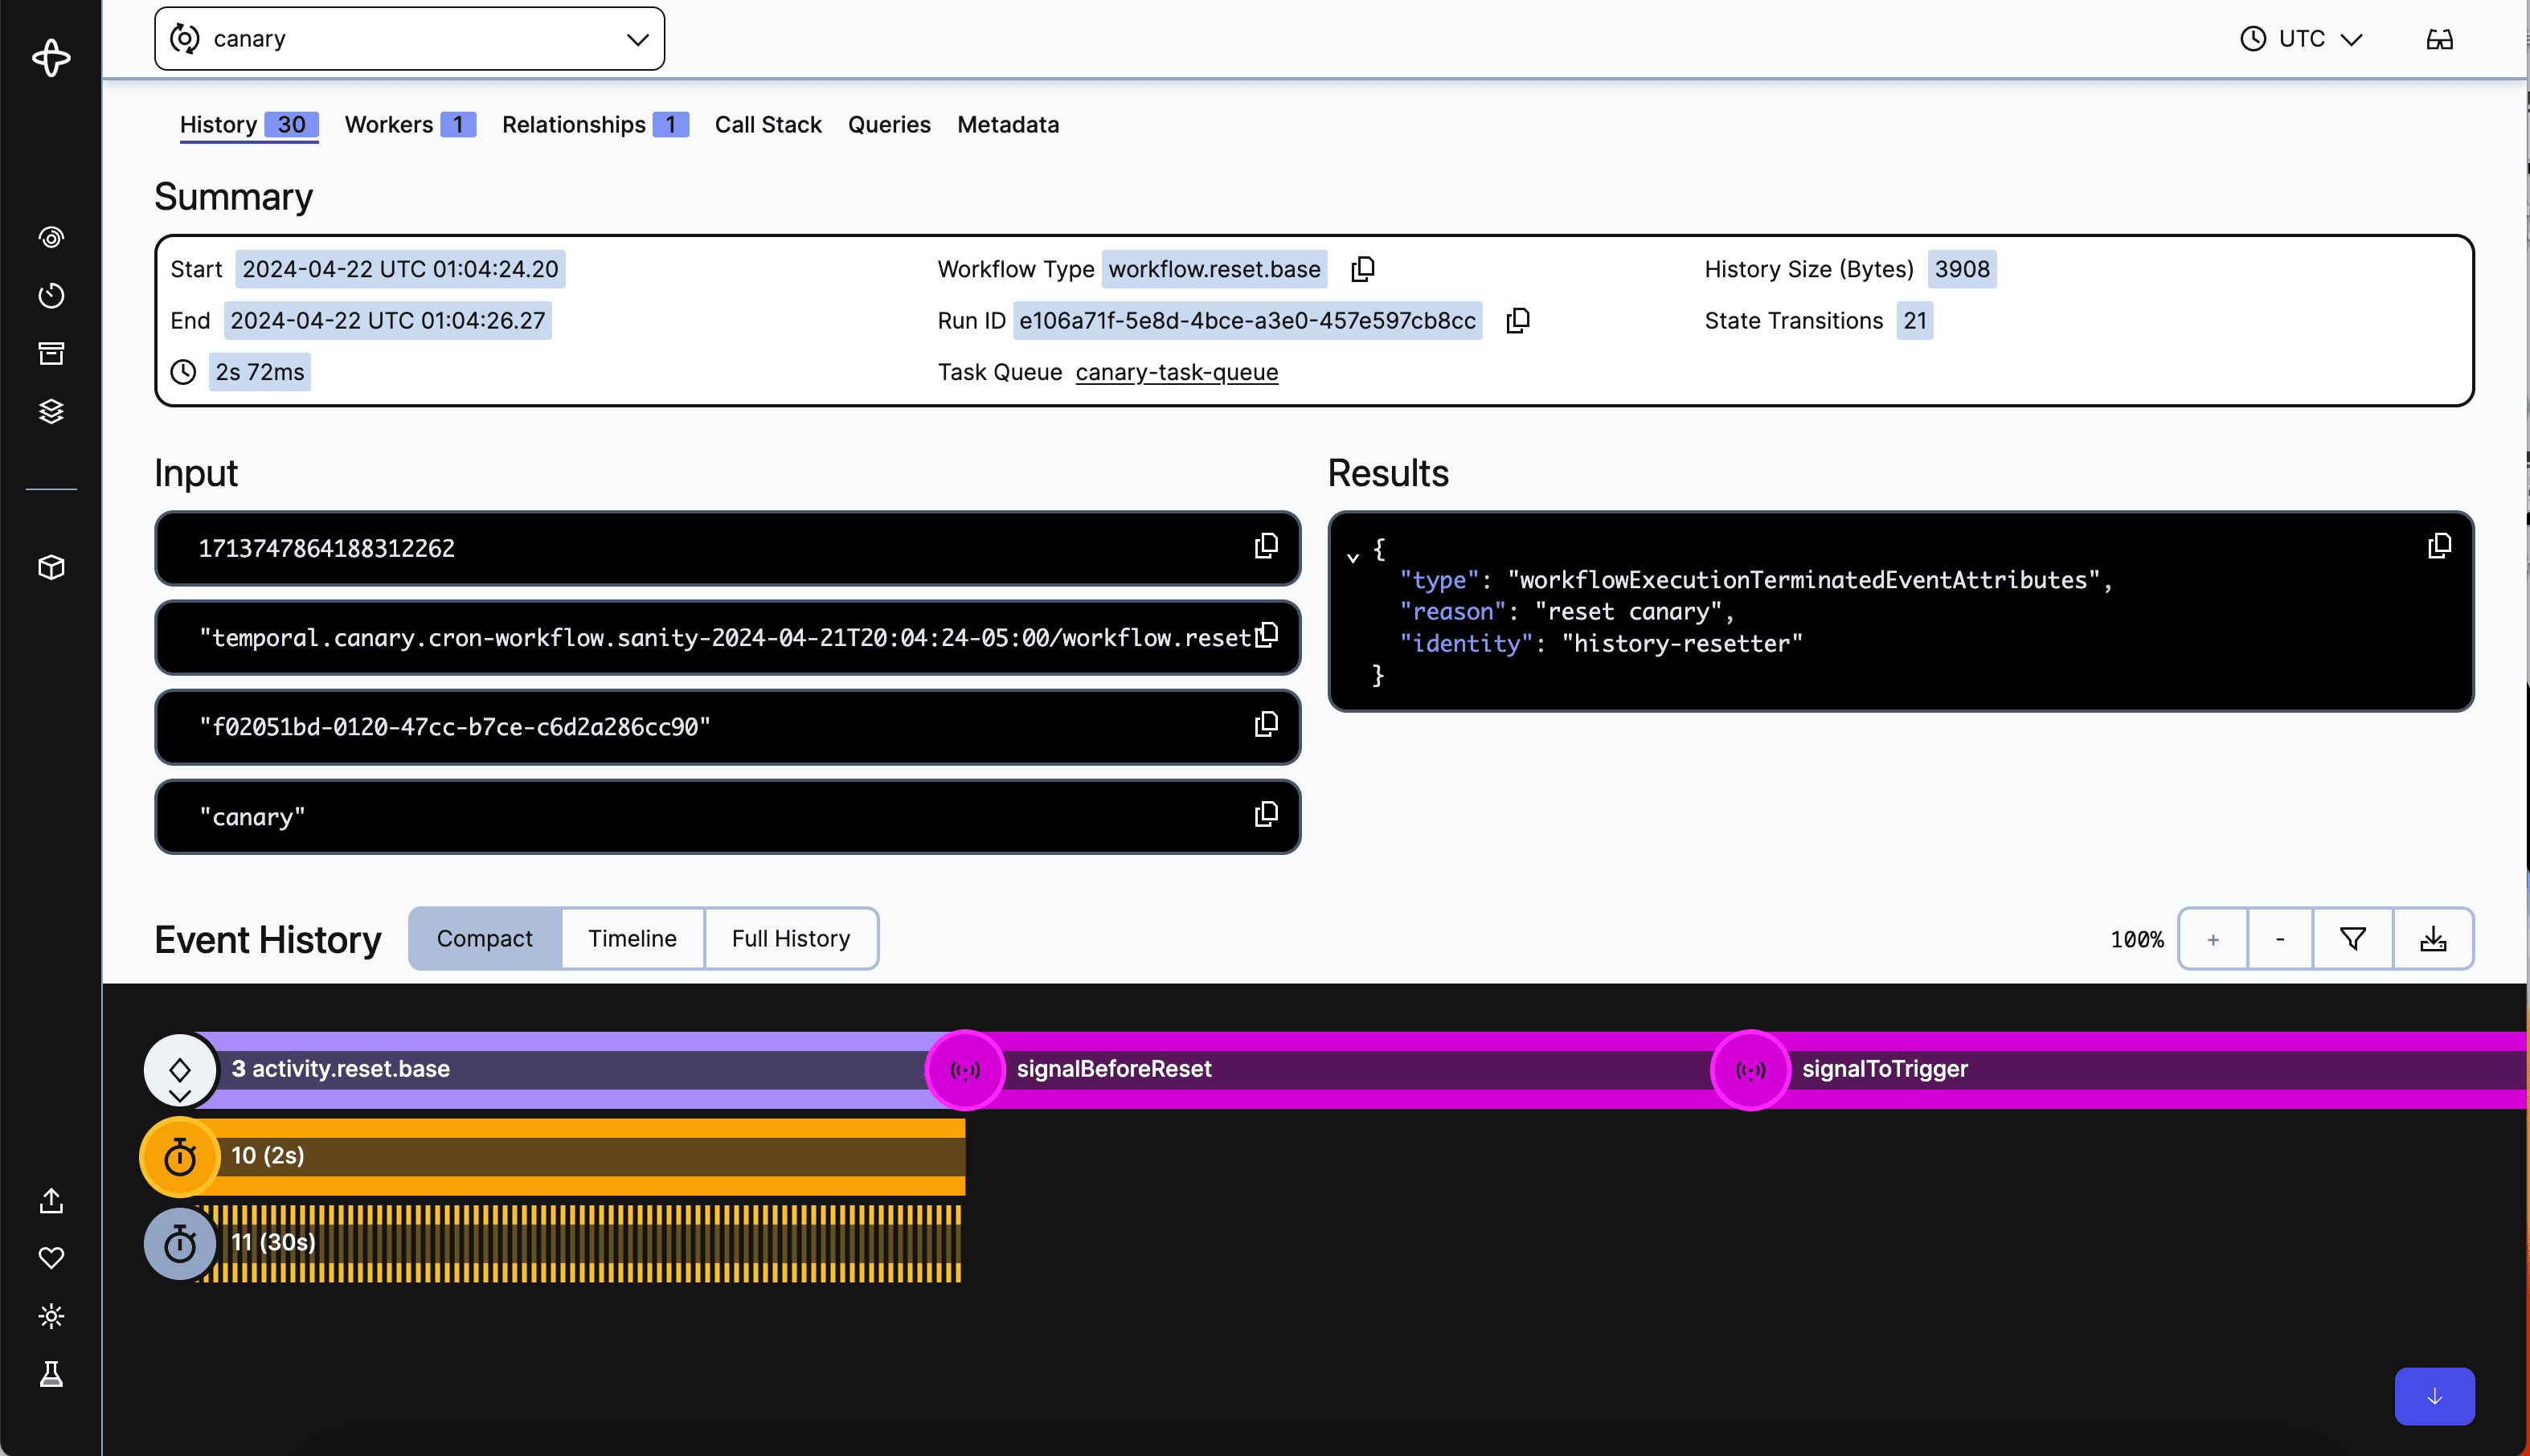Click the Import upload icon in sidebar
2530x1456 pixels.
tap(51, 1200)
